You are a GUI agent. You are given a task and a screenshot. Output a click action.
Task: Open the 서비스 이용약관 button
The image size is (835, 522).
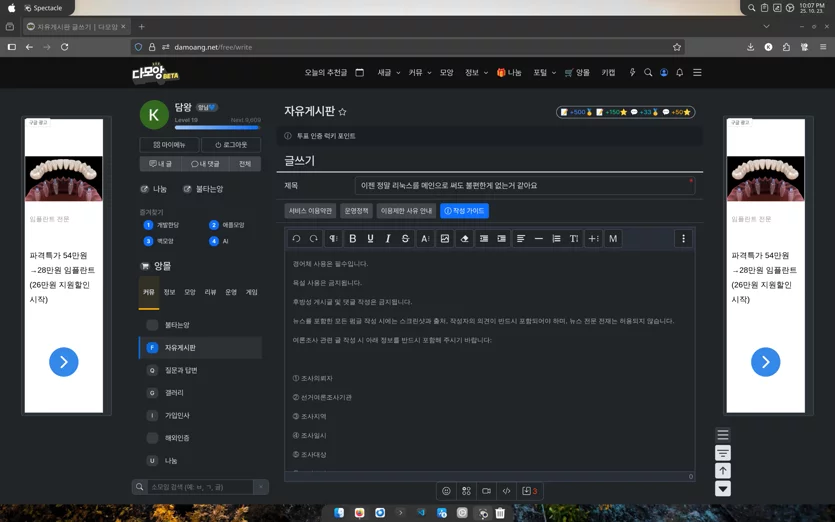(310, 211)
